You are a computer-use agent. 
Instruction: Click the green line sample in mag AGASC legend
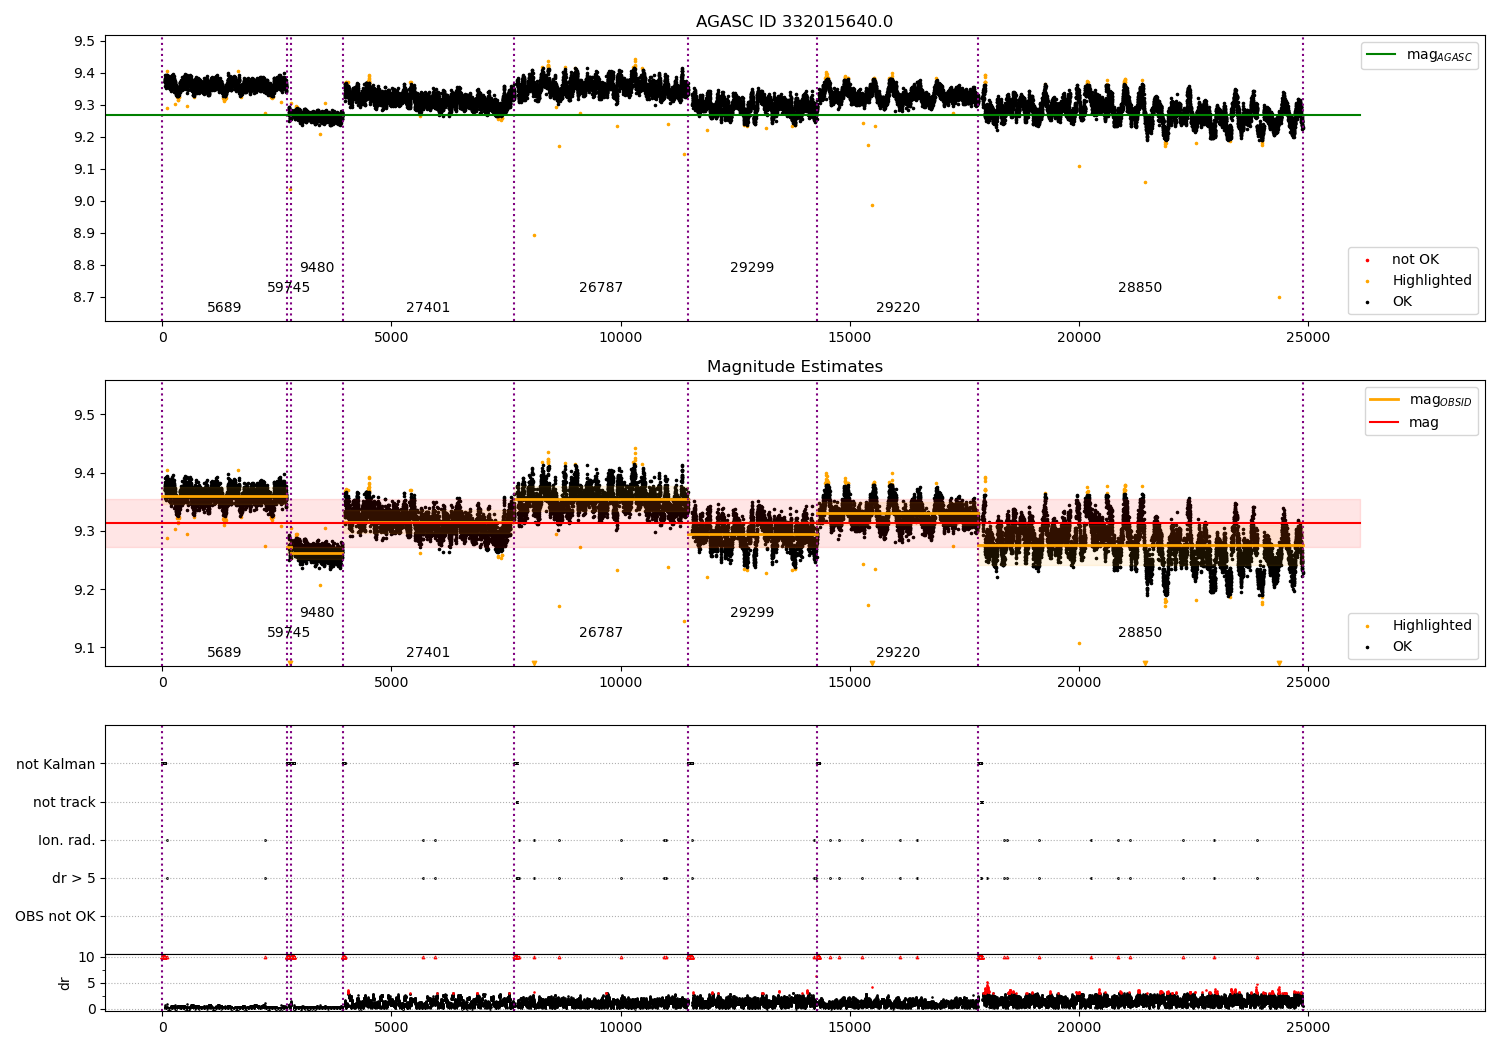pos(1382,55)
